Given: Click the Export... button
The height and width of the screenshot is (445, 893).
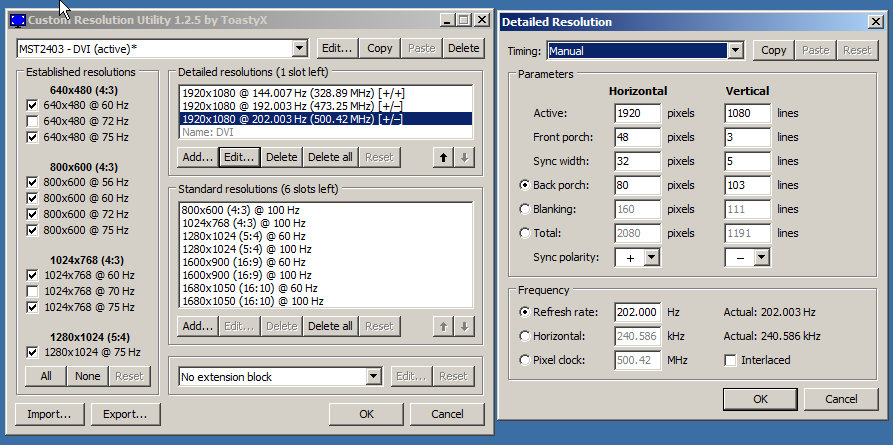Looking at the screenshot, I should (x=125, y=414).
